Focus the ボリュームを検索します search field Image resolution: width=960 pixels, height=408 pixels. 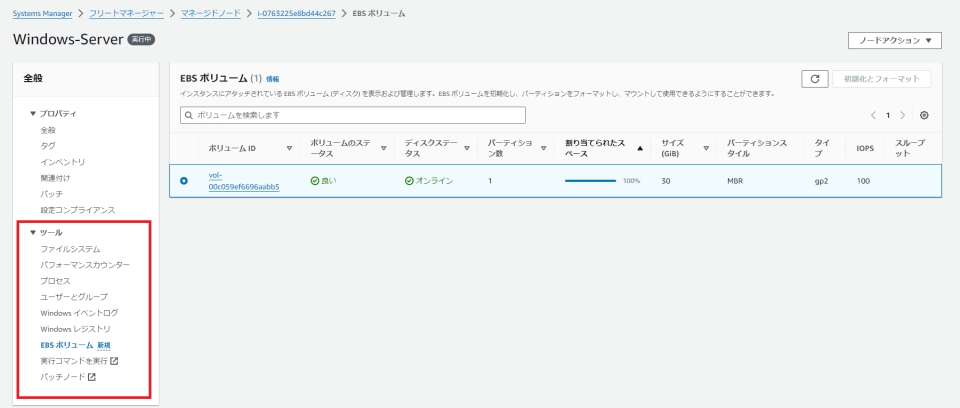click(353, 115)
